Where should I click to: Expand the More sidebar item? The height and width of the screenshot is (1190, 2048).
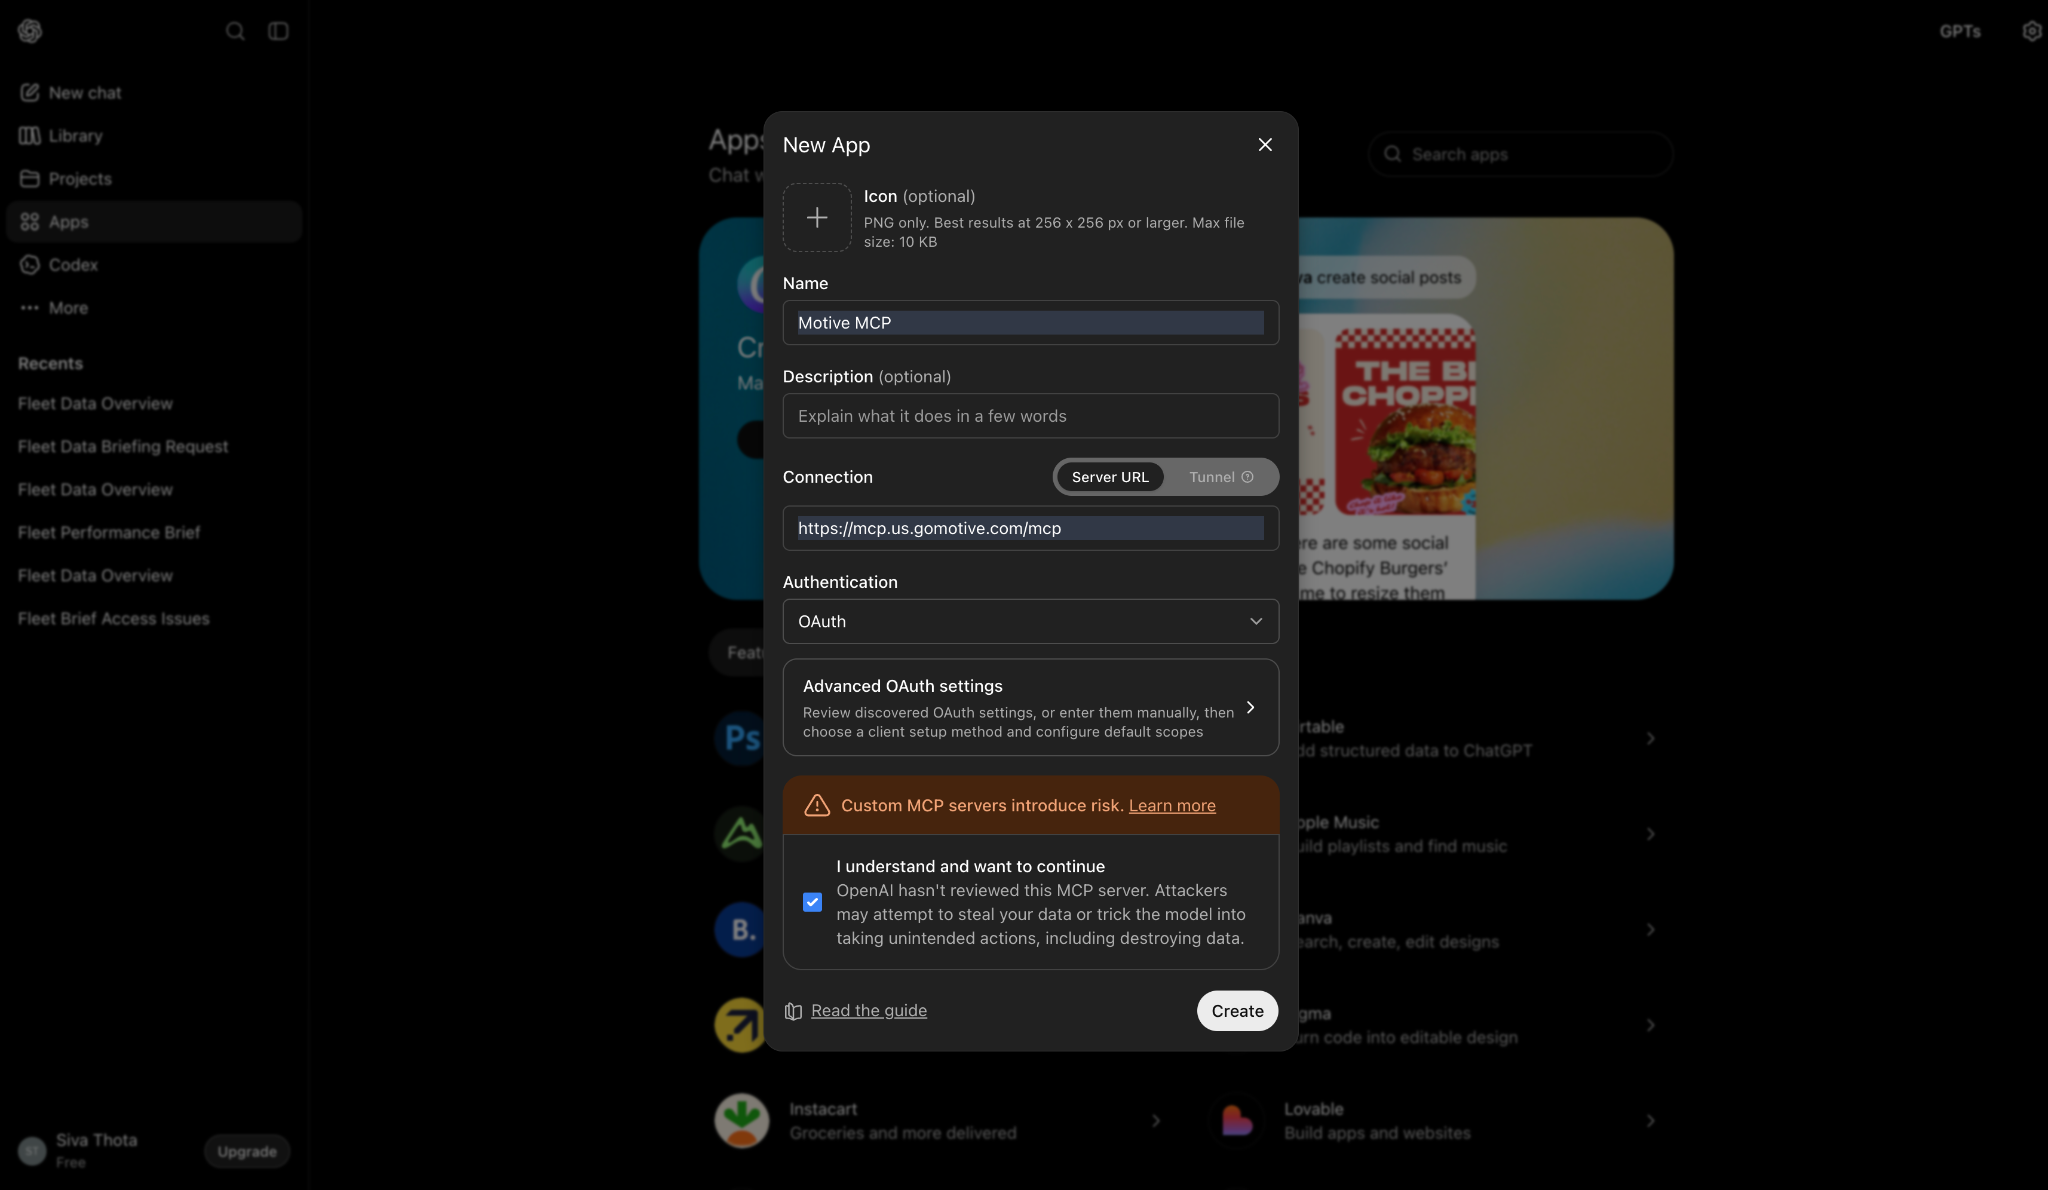(x=153, y=308)
